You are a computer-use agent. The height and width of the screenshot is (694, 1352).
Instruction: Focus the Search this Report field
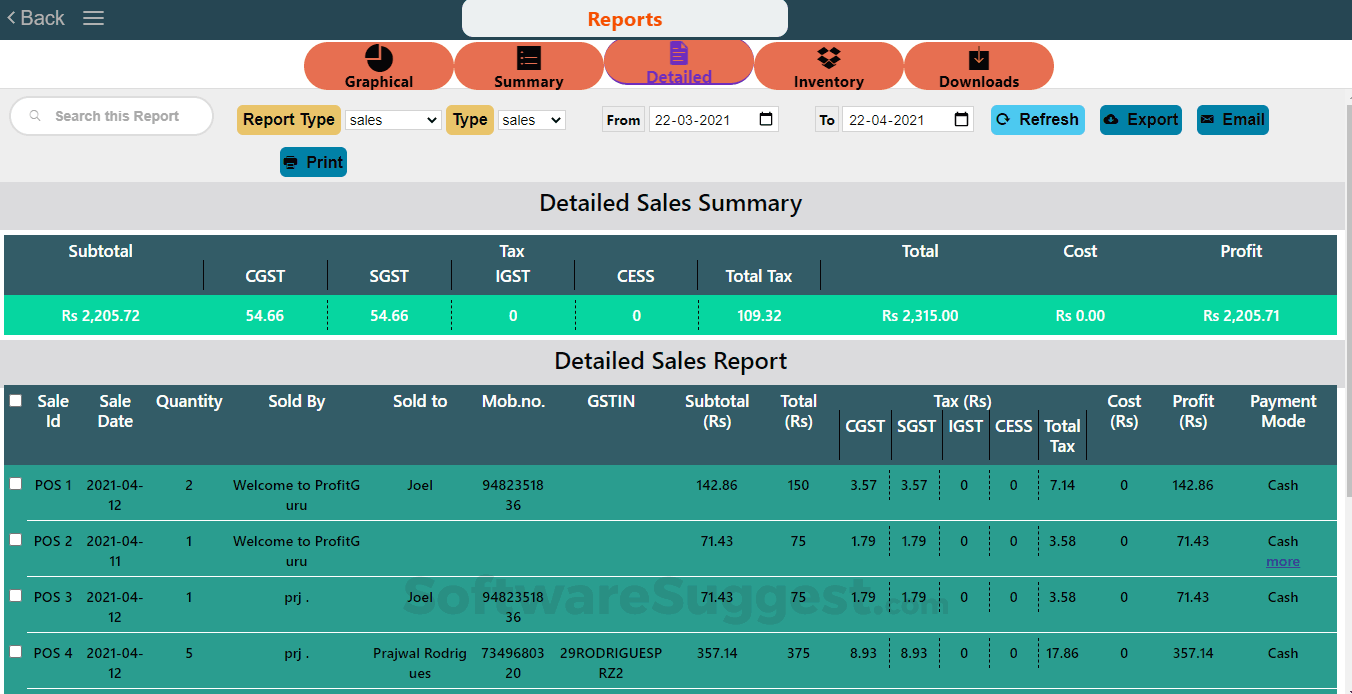click(x=117, y=116)
